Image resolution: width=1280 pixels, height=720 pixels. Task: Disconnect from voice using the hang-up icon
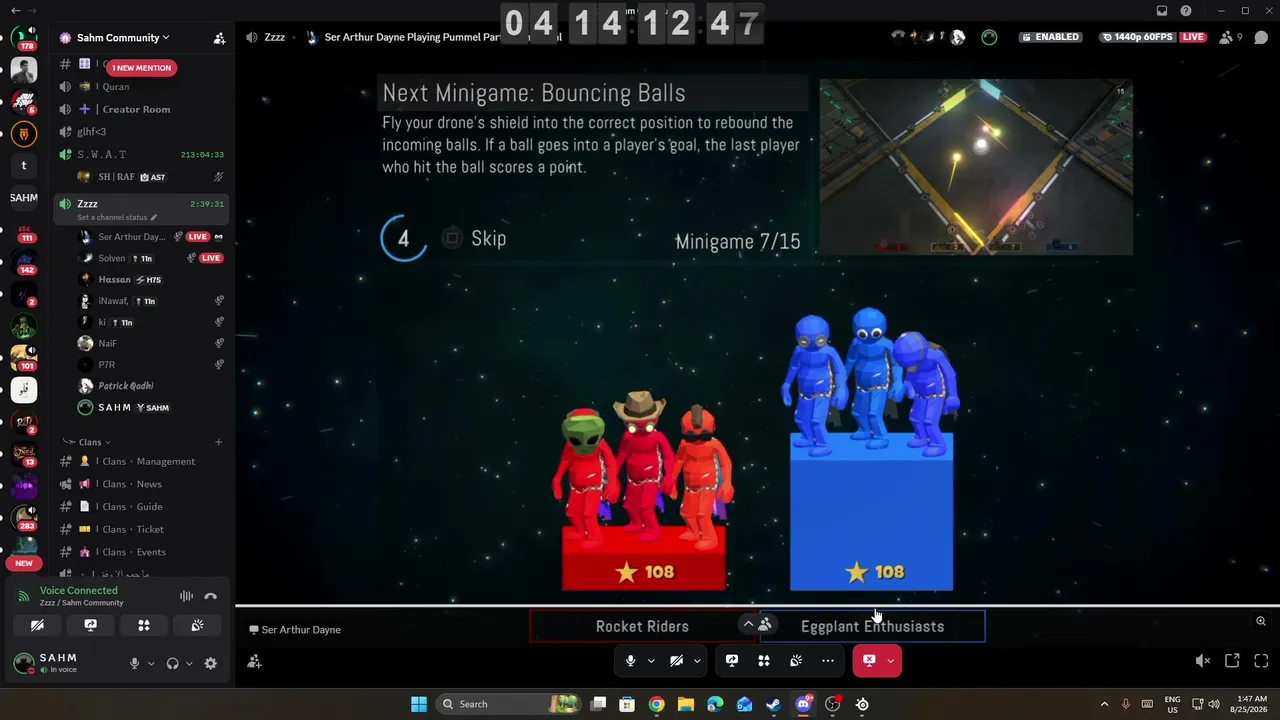pos(211,596)
